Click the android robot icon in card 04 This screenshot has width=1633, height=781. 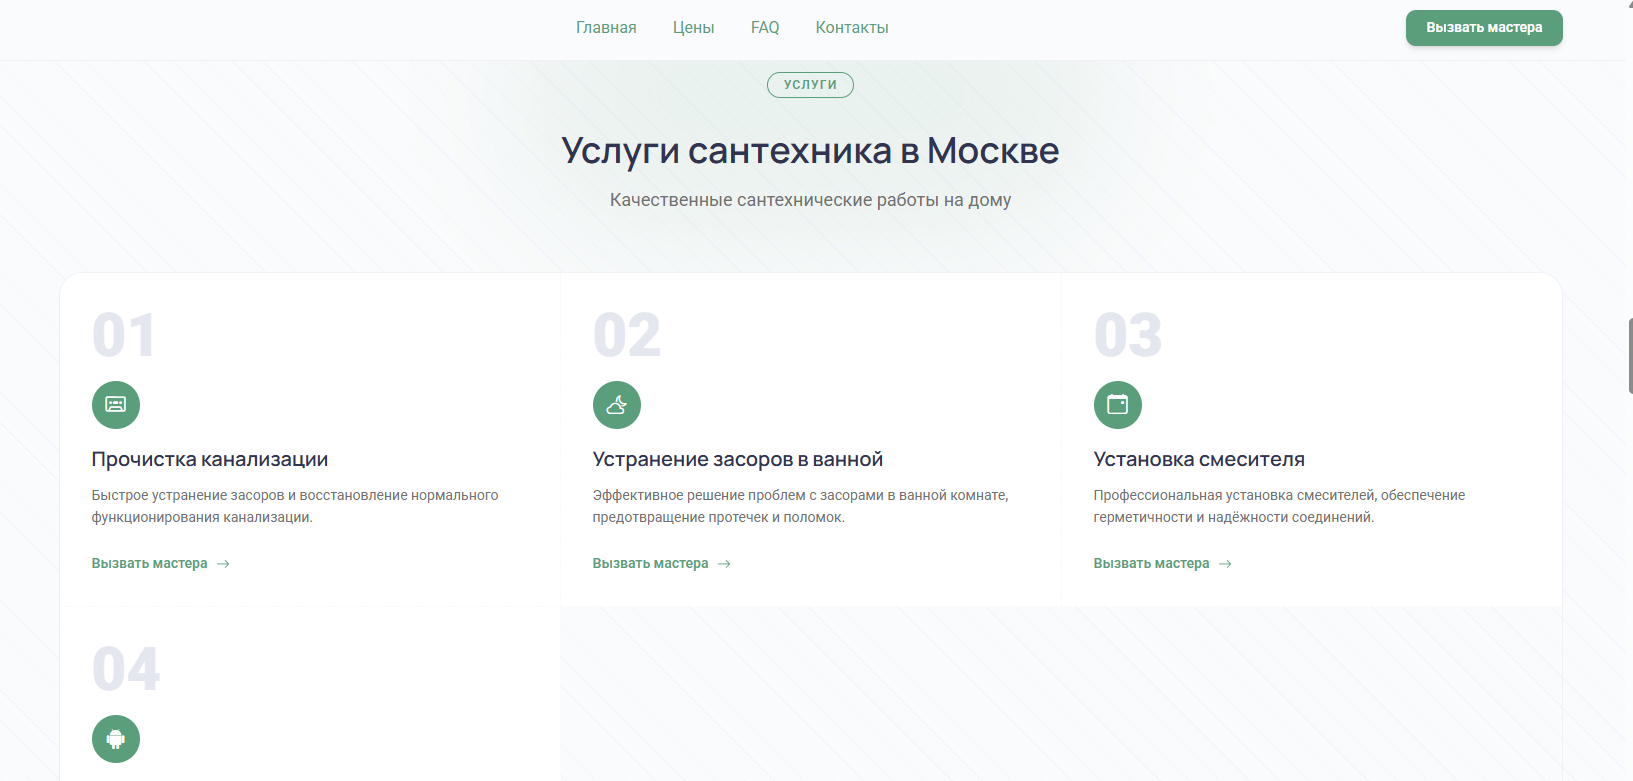[x=116, y=739]
